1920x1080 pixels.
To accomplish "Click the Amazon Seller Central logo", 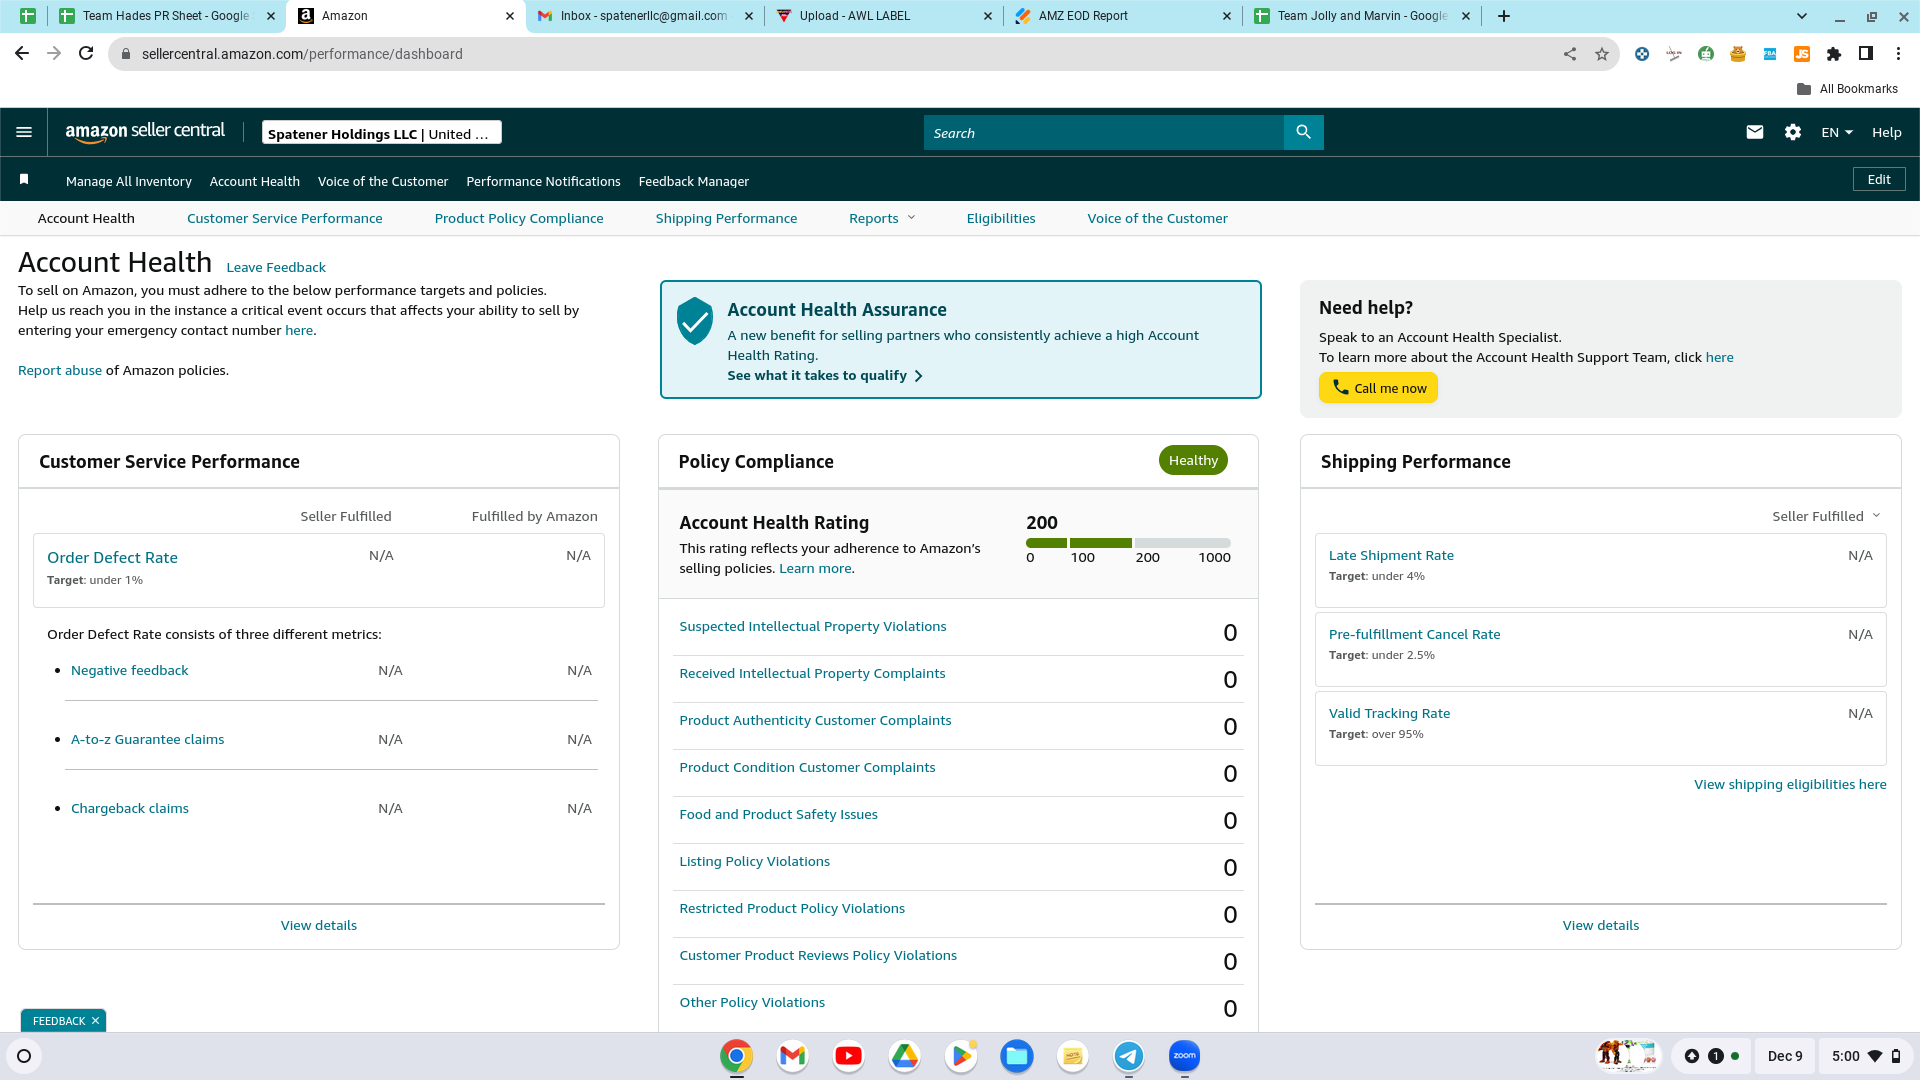I will 145,132.
